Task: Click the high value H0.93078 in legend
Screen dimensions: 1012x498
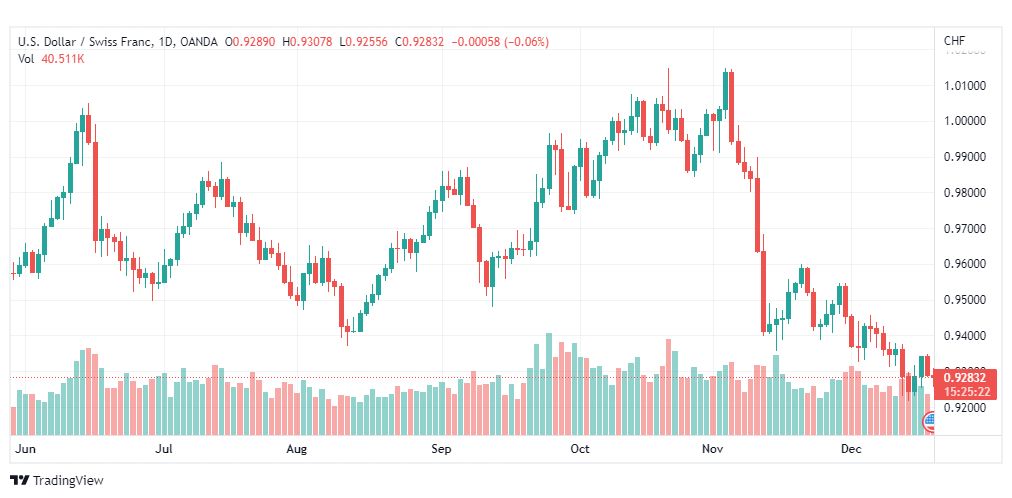Action: coord(307,42)
